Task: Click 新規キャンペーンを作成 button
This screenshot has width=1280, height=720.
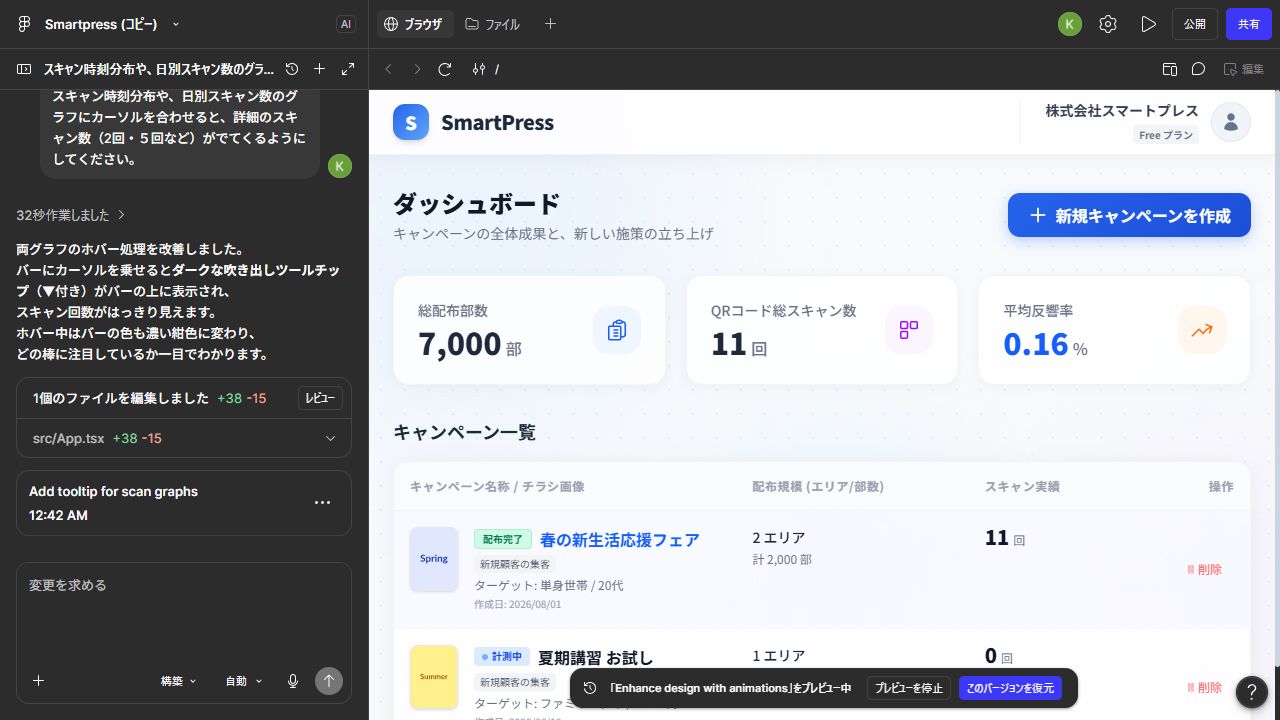Action: pyautogui.click(x=1129, y=215)
